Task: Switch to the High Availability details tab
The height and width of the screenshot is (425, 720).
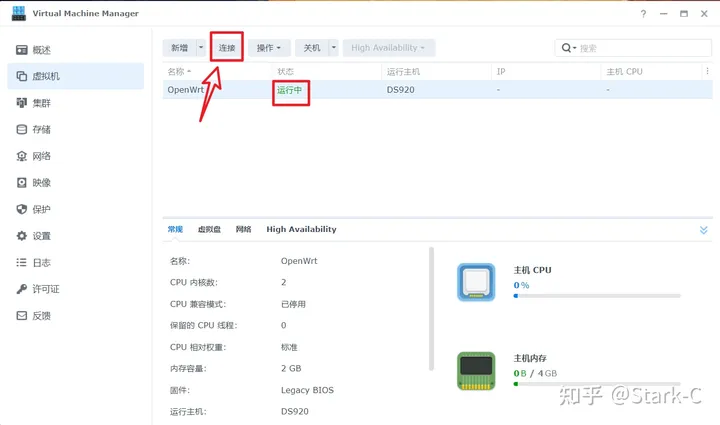Action: point(301,229)
